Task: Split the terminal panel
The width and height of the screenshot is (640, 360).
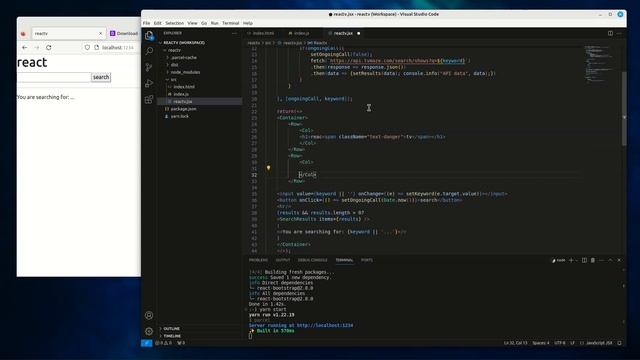Action: point(584,260)
